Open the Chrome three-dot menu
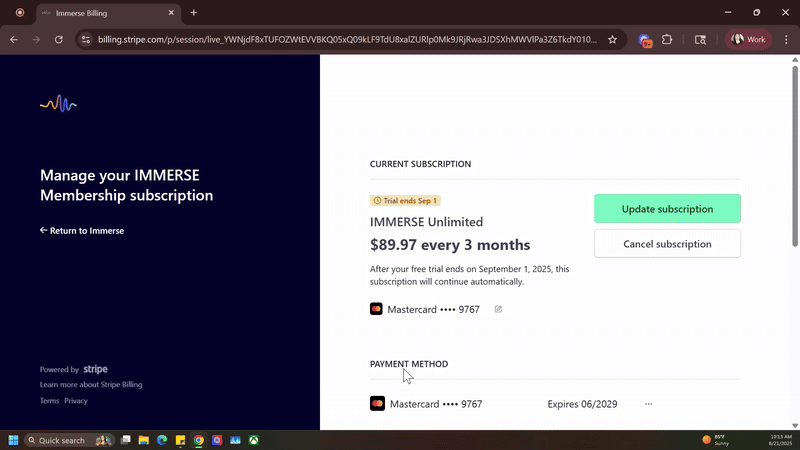The height and width of the screenshot is (450, 800). point(785,40)
